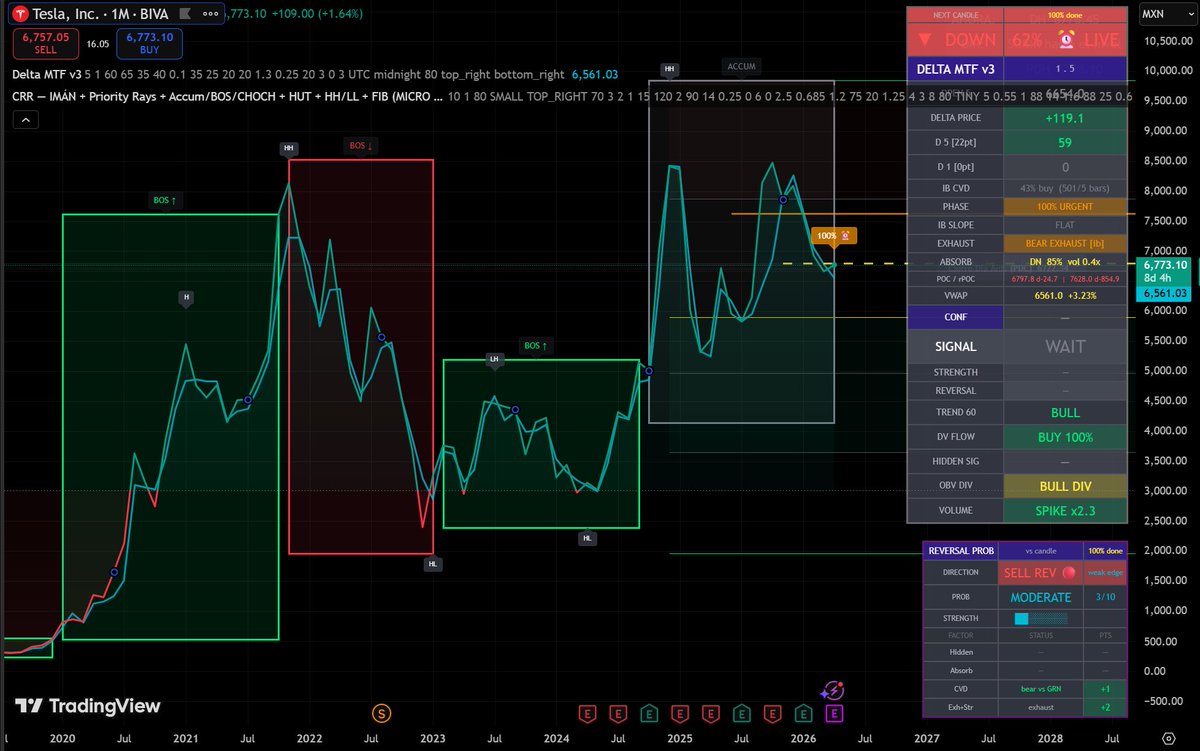Click the SELL REV direction cell

coord(1040,573)
